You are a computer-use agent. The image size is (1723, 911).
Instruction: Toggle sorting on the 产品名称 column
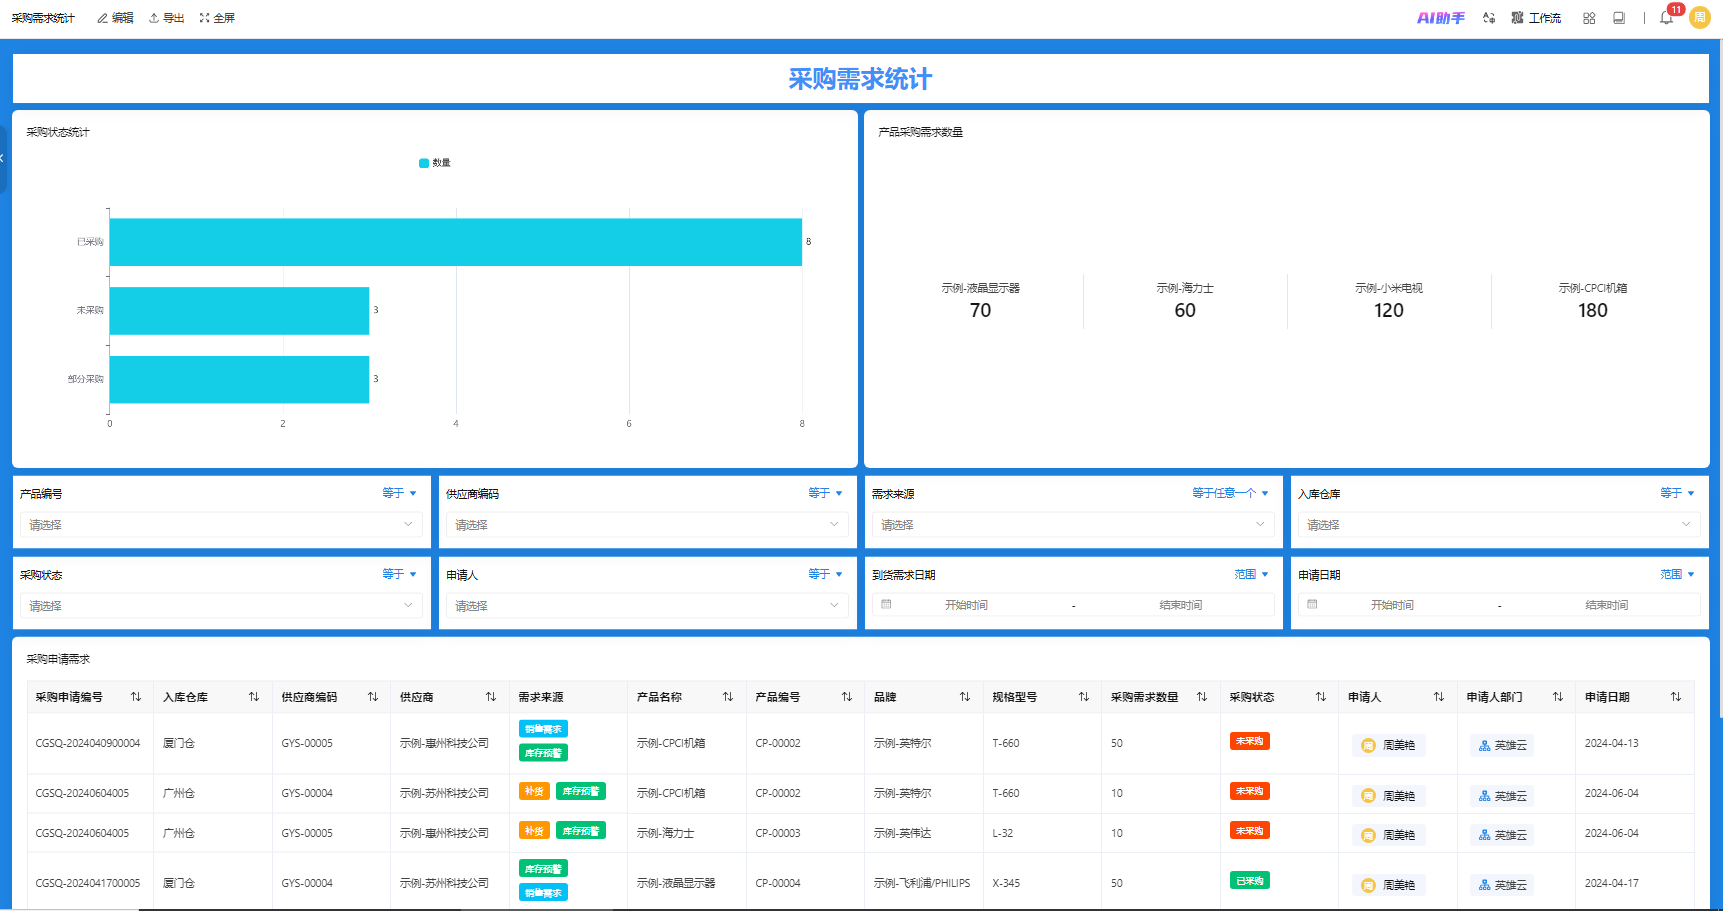click(x=727, y=696)
